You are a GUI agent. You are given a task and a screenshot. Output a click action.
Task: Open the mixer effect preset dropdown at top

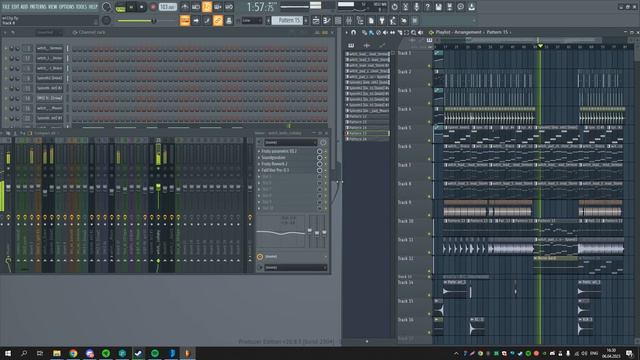[x=290, y=142]
